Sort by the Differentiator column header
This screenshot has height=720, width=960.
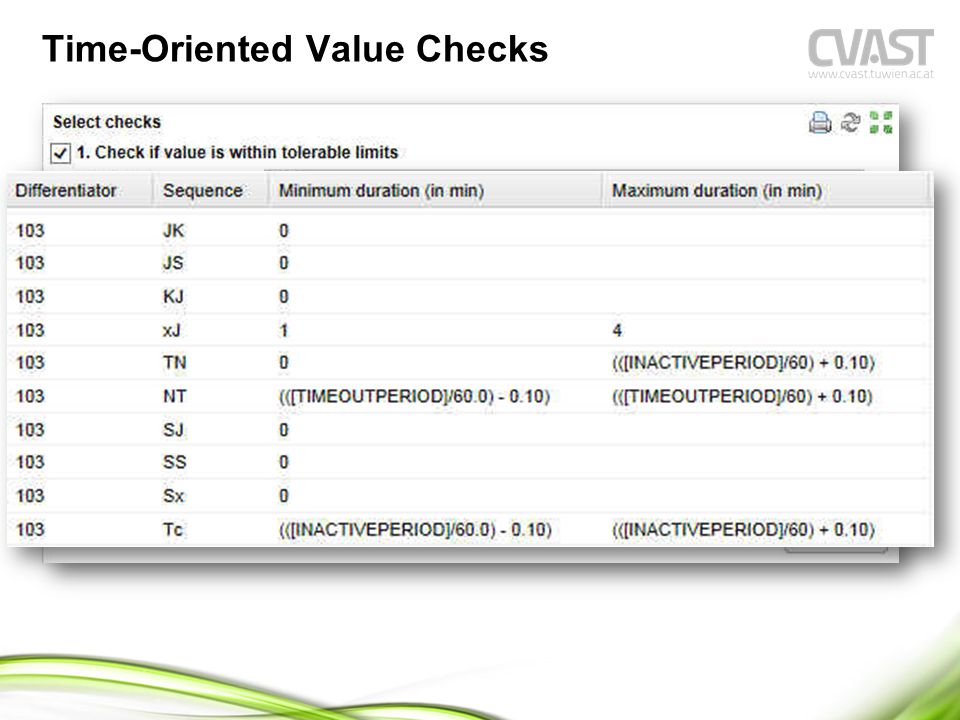coord(66,190)
